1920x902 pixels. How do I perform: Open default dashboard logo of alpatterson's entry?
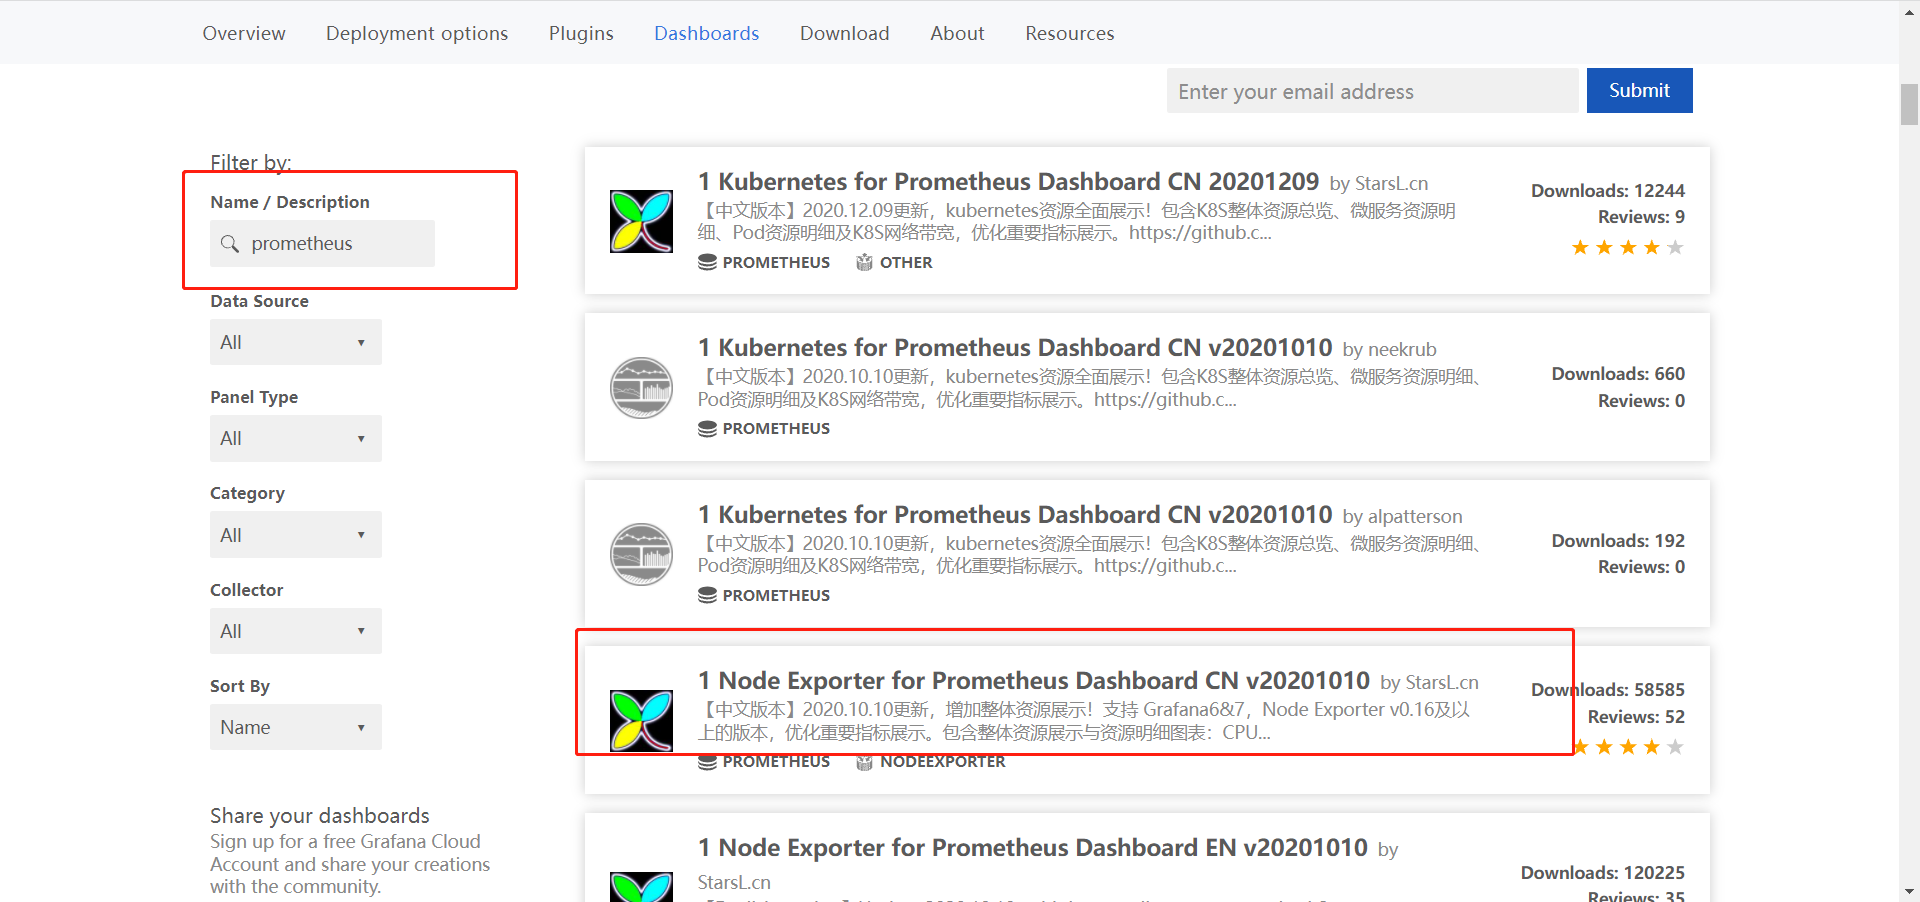pos(641,554)
